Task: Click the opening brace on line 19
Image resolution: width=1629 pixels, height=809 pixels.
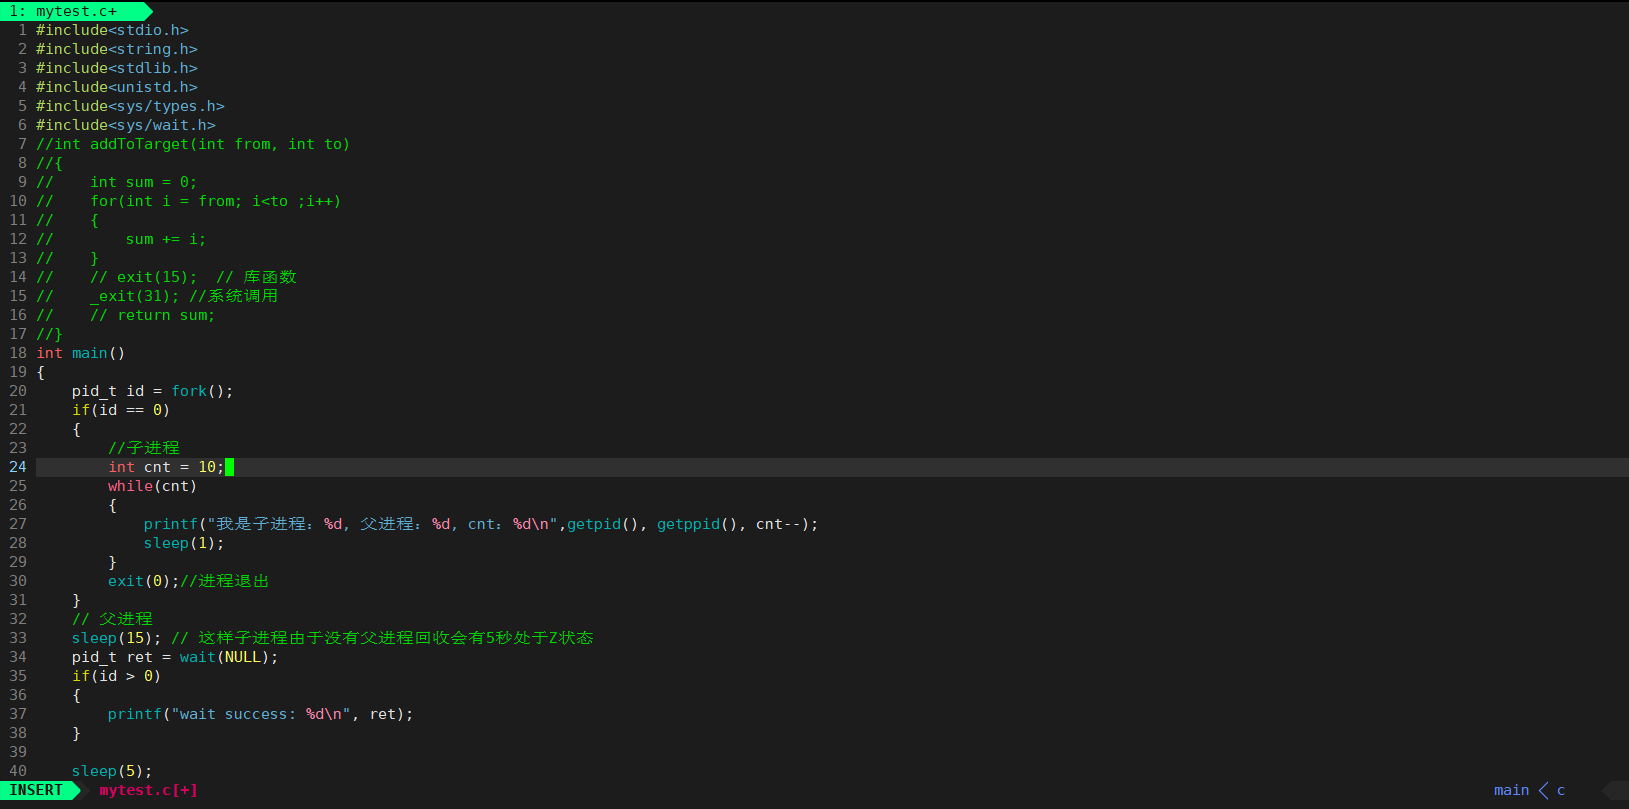Action: pyautogui.click(x=41, y=372)
